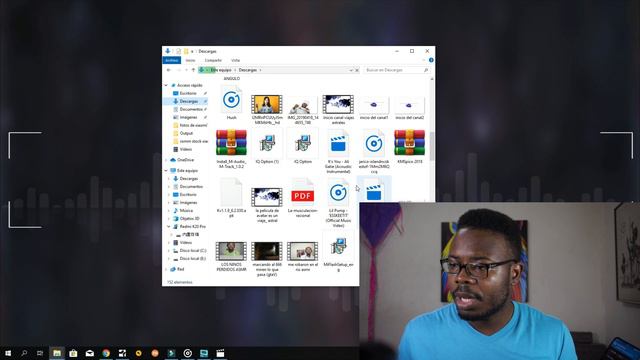Viewport: 640px width, 360px height.
Task: Open the Archivo ribbon tab
Action: pos(171,60)
